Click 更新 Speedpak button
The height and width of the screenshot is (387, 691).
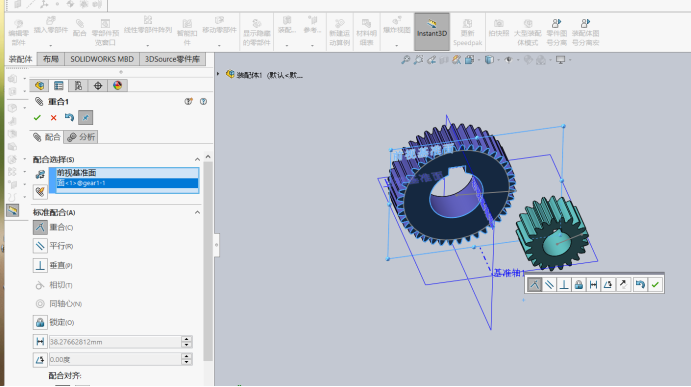pos(468,32)
